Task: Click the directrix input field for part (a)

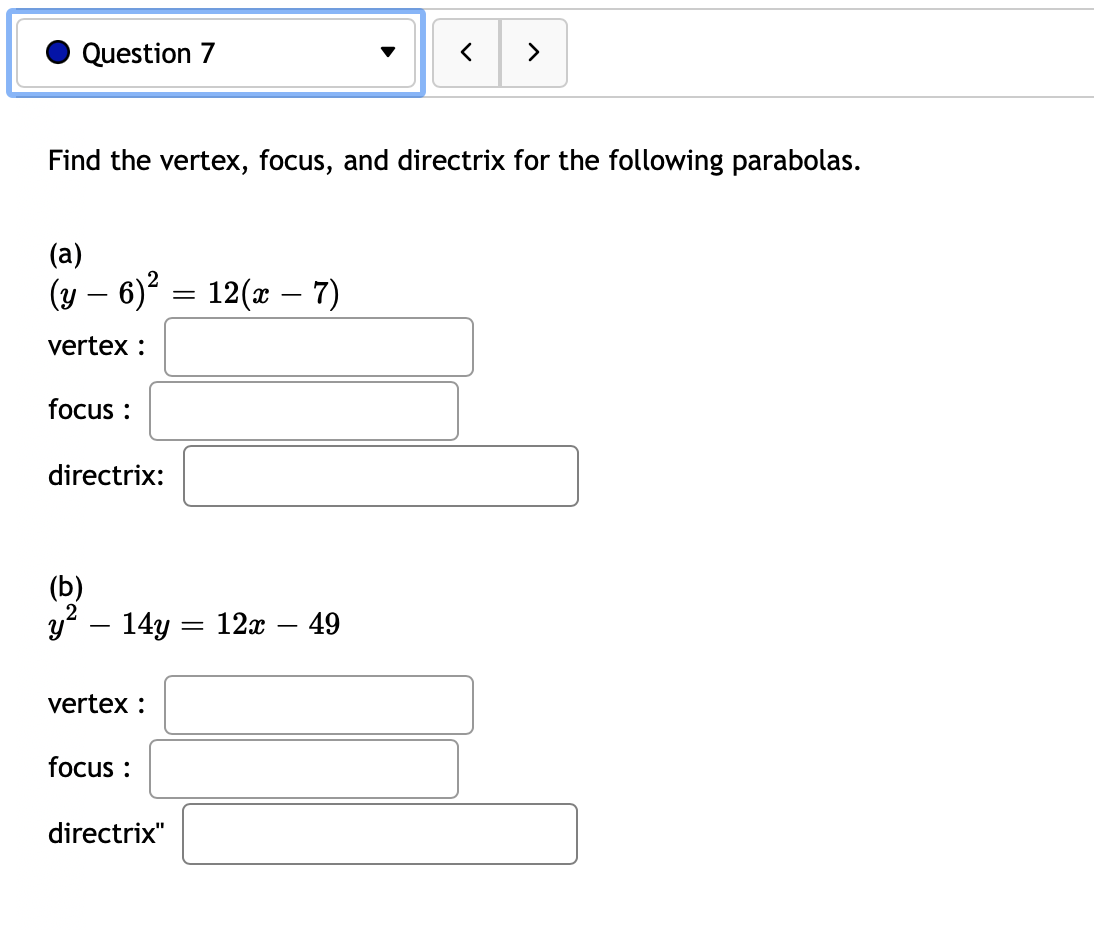Action: tap(380, 476)
